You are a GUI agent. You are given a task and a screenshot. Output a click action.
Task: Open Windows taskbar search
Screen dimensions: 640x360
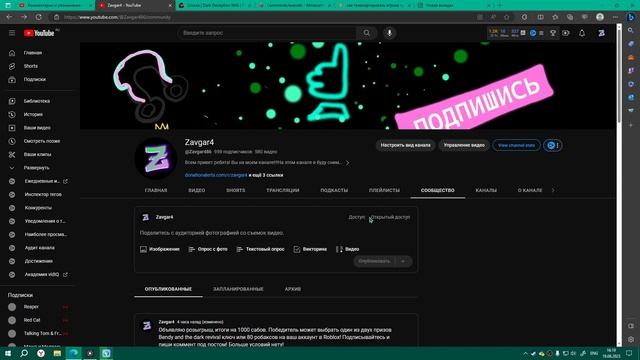(x=24, y=353)
